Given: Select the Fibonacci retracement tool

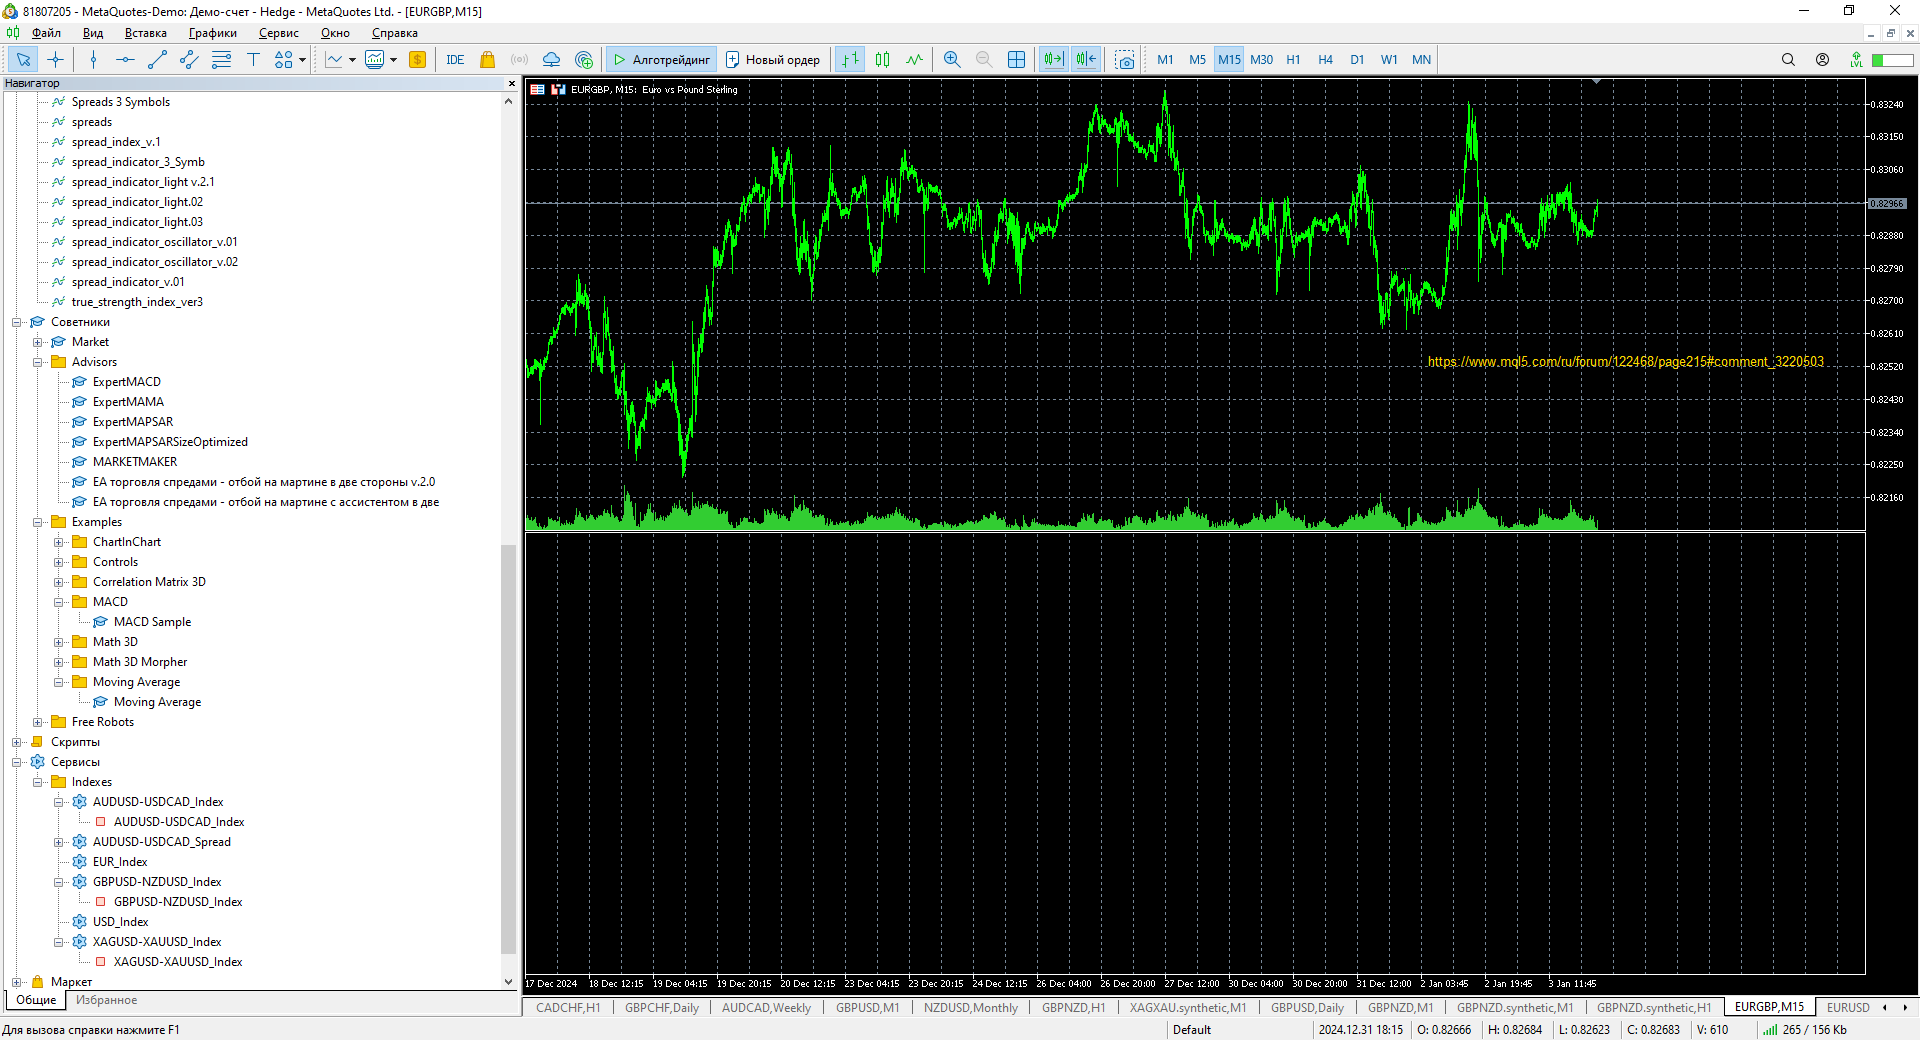Looking at the screenshot, I should coord(221,60).
